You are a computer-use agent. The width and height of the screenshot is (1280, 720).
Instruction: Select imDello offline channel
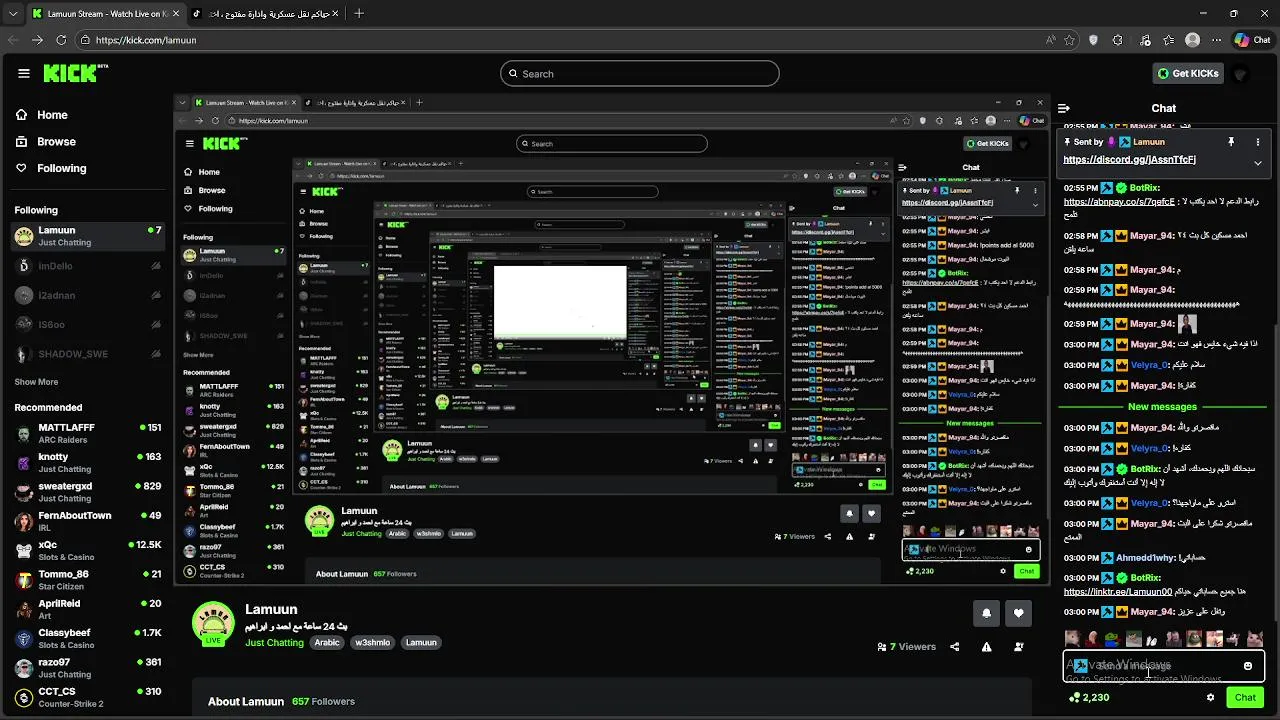tap(87, 266)
